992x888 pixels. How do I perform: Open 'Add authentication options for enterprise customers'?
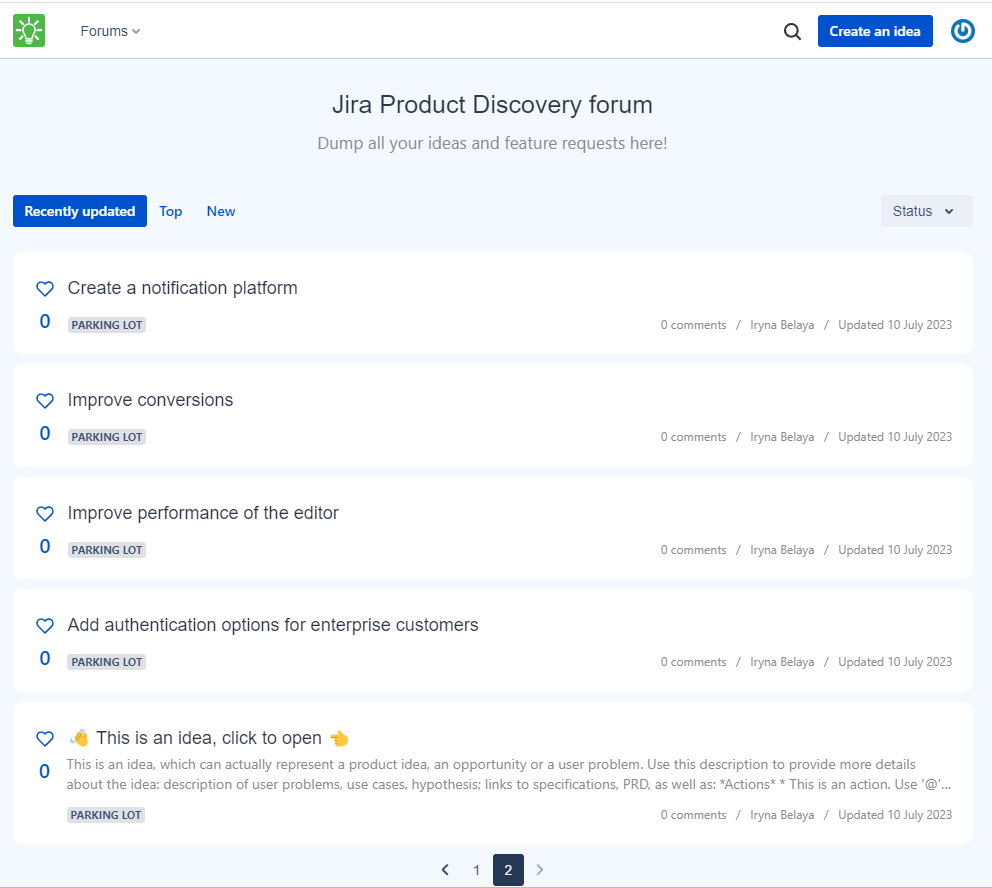273,625
